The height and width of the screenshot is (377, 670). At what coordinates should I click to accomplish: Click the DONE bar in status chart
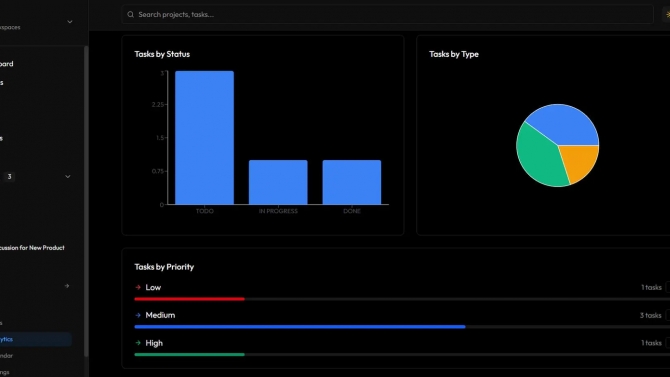352,182
